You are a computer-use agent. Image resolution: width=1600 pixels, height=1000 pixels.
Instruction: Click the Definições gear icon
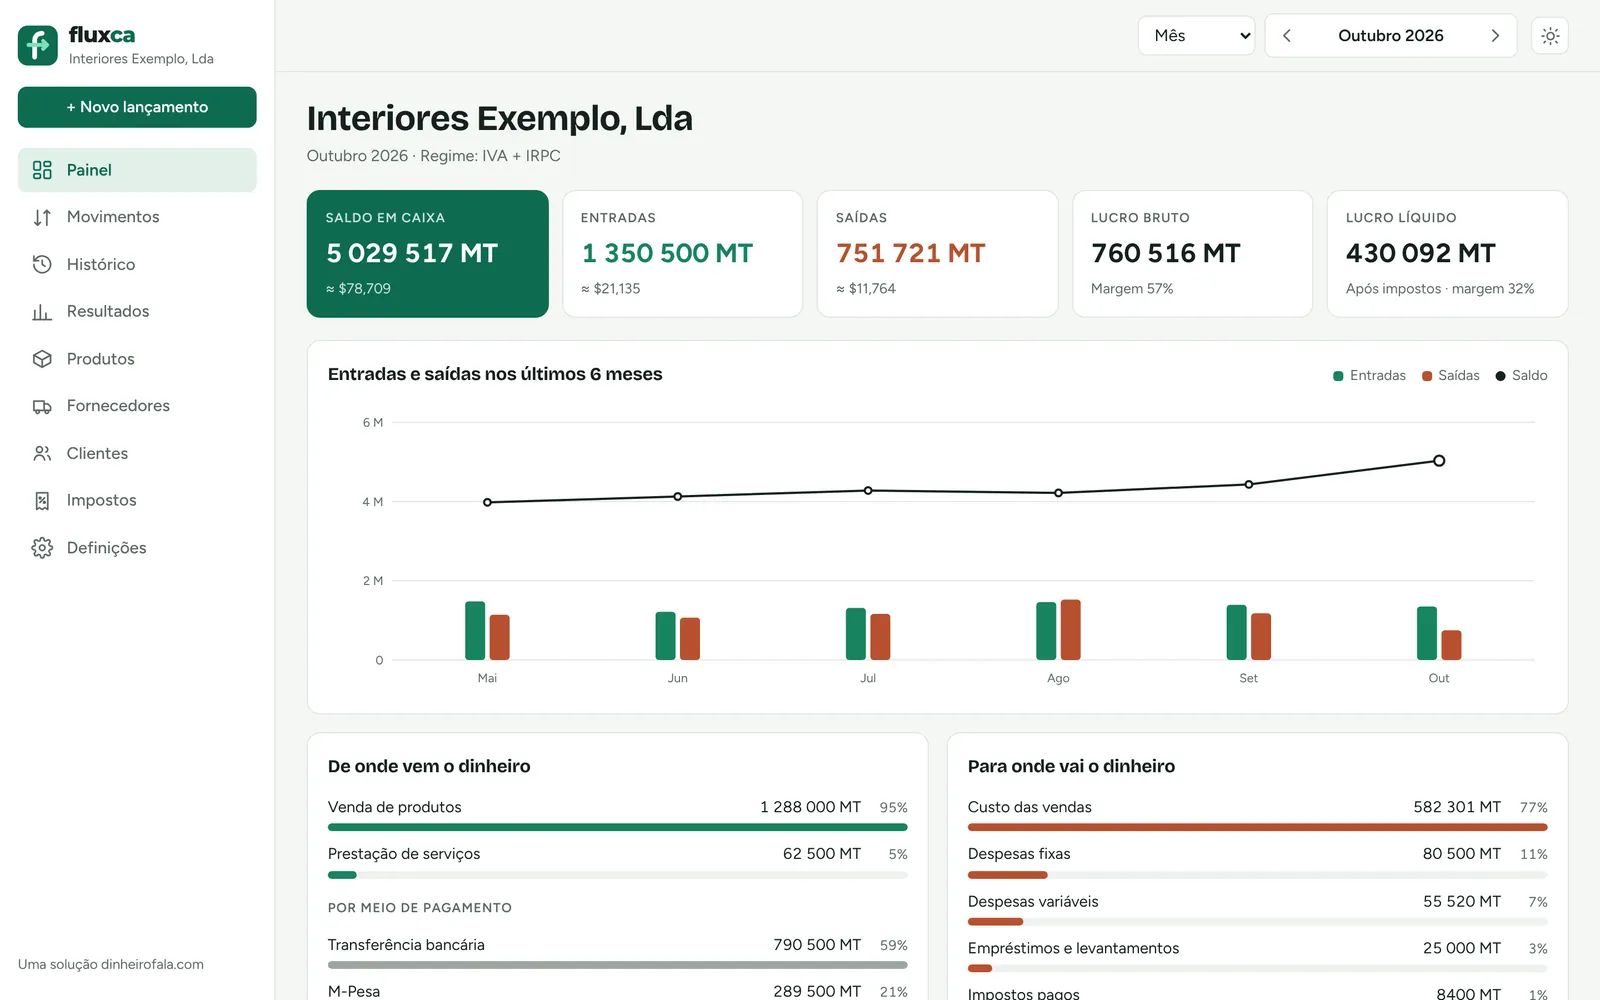[42, 548]
